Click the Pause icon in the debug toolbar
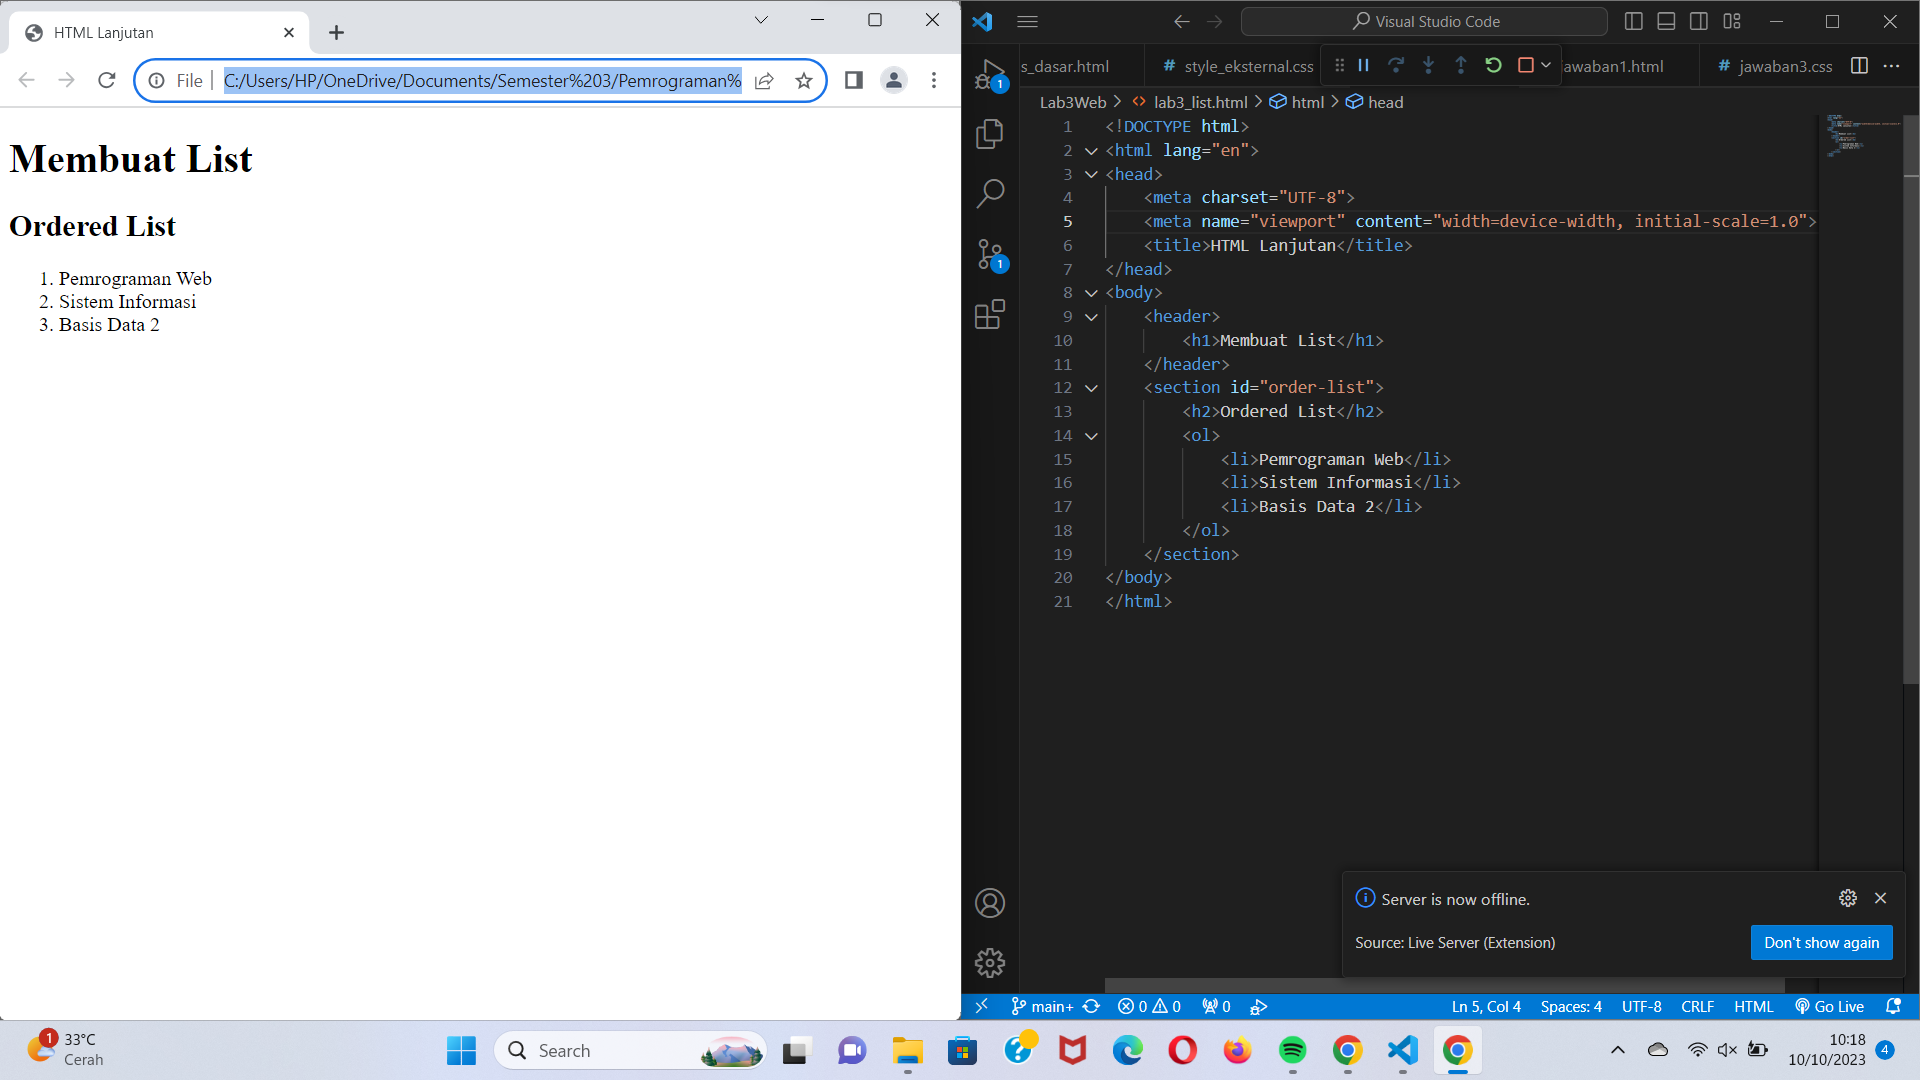This screenshot has width=1920, height=1080. point(1363,65)
